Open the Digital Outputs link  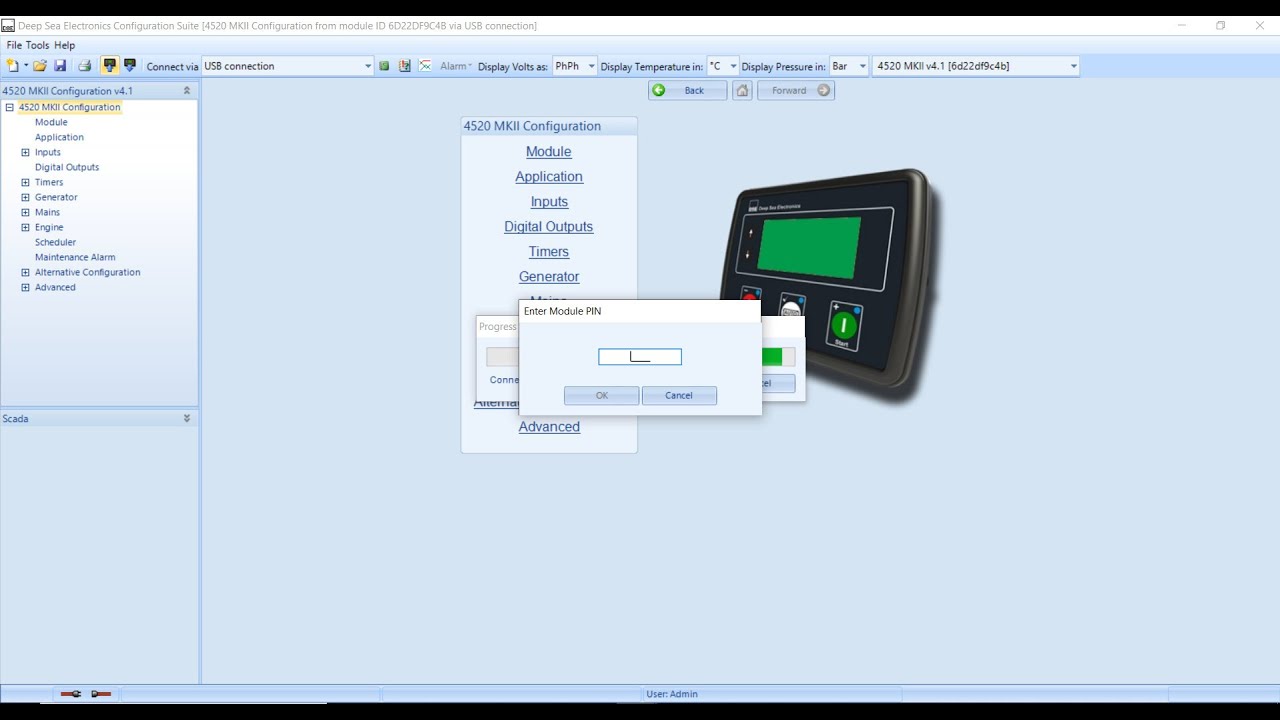[549, 227]
